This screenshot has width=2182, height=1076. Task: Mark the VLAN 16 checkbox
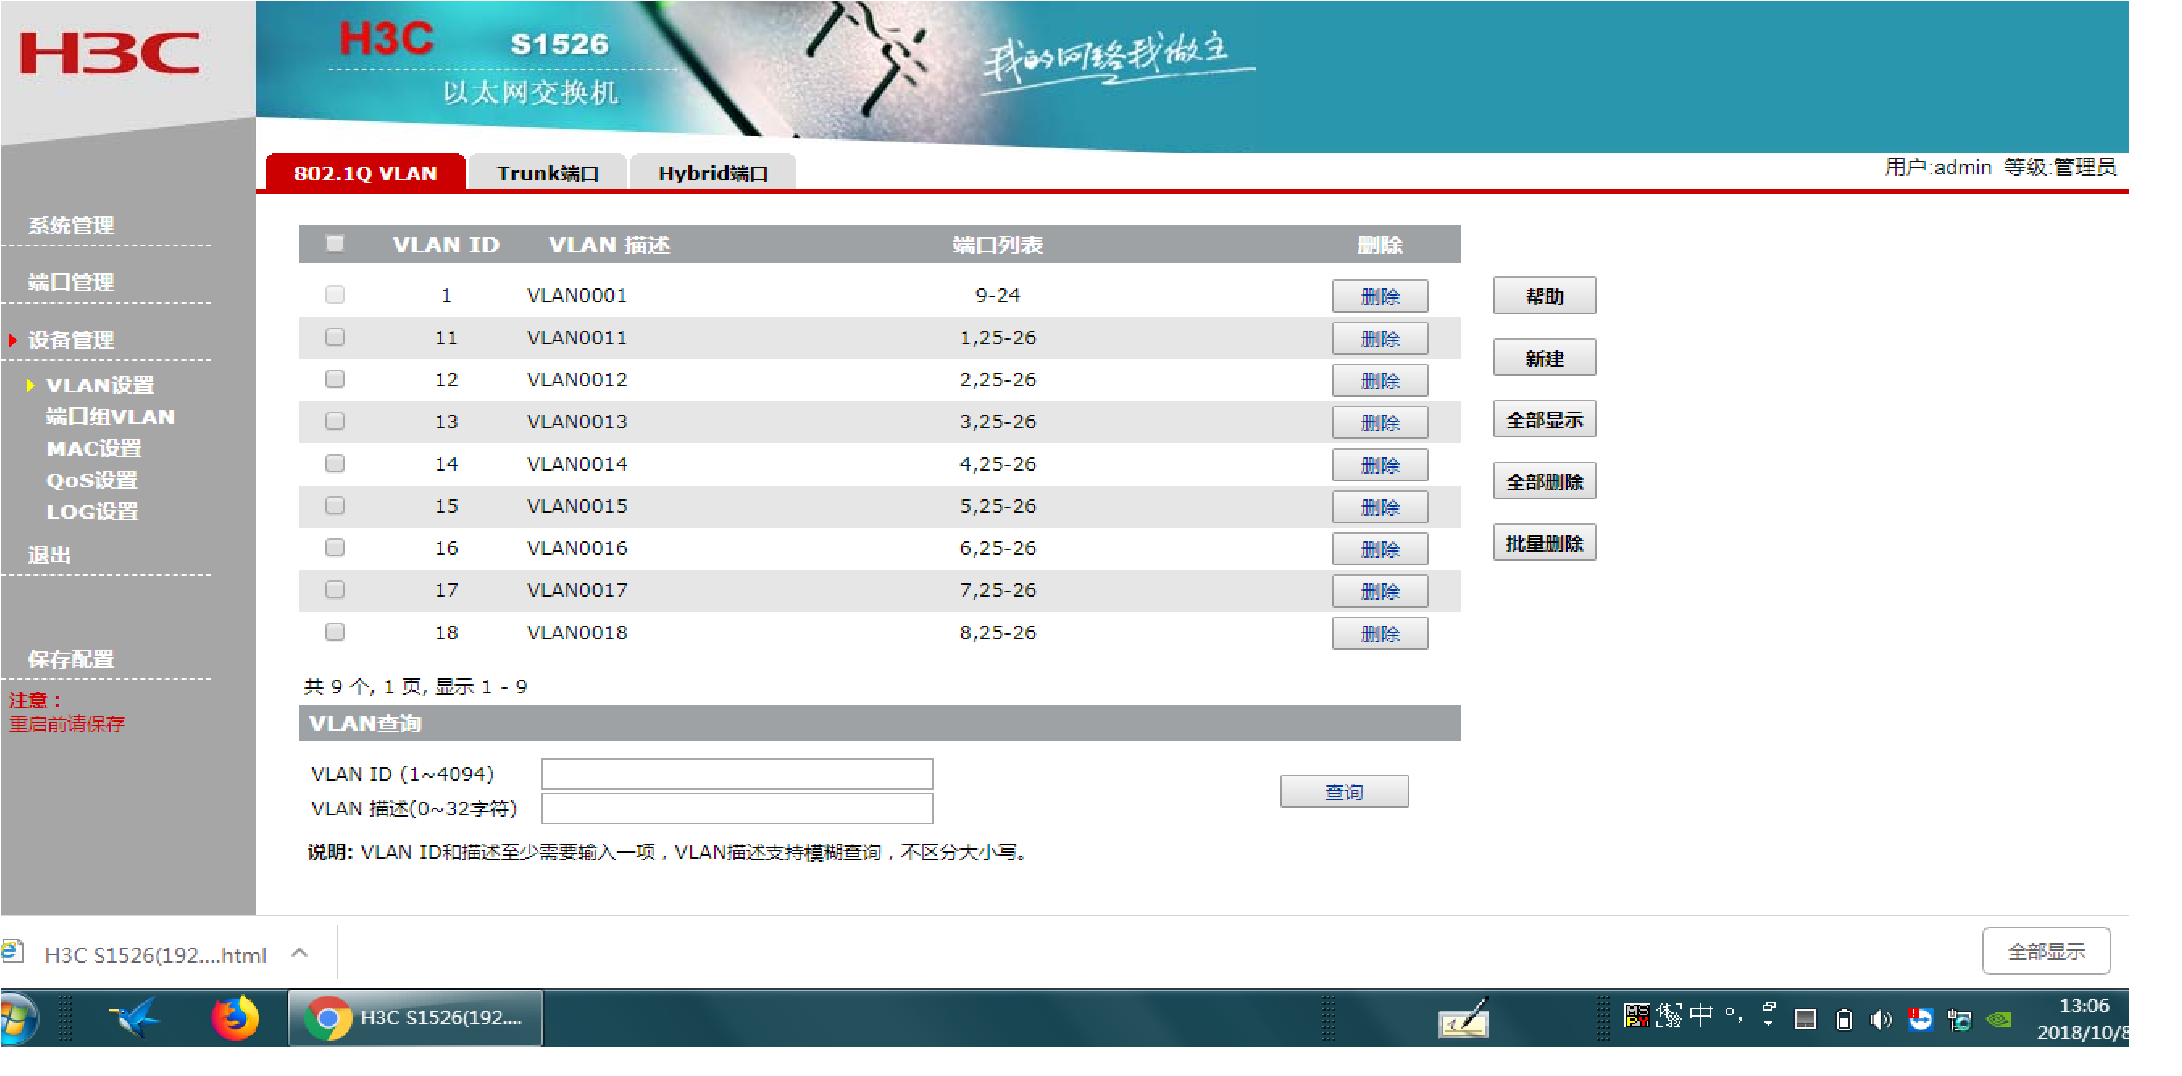335,548
